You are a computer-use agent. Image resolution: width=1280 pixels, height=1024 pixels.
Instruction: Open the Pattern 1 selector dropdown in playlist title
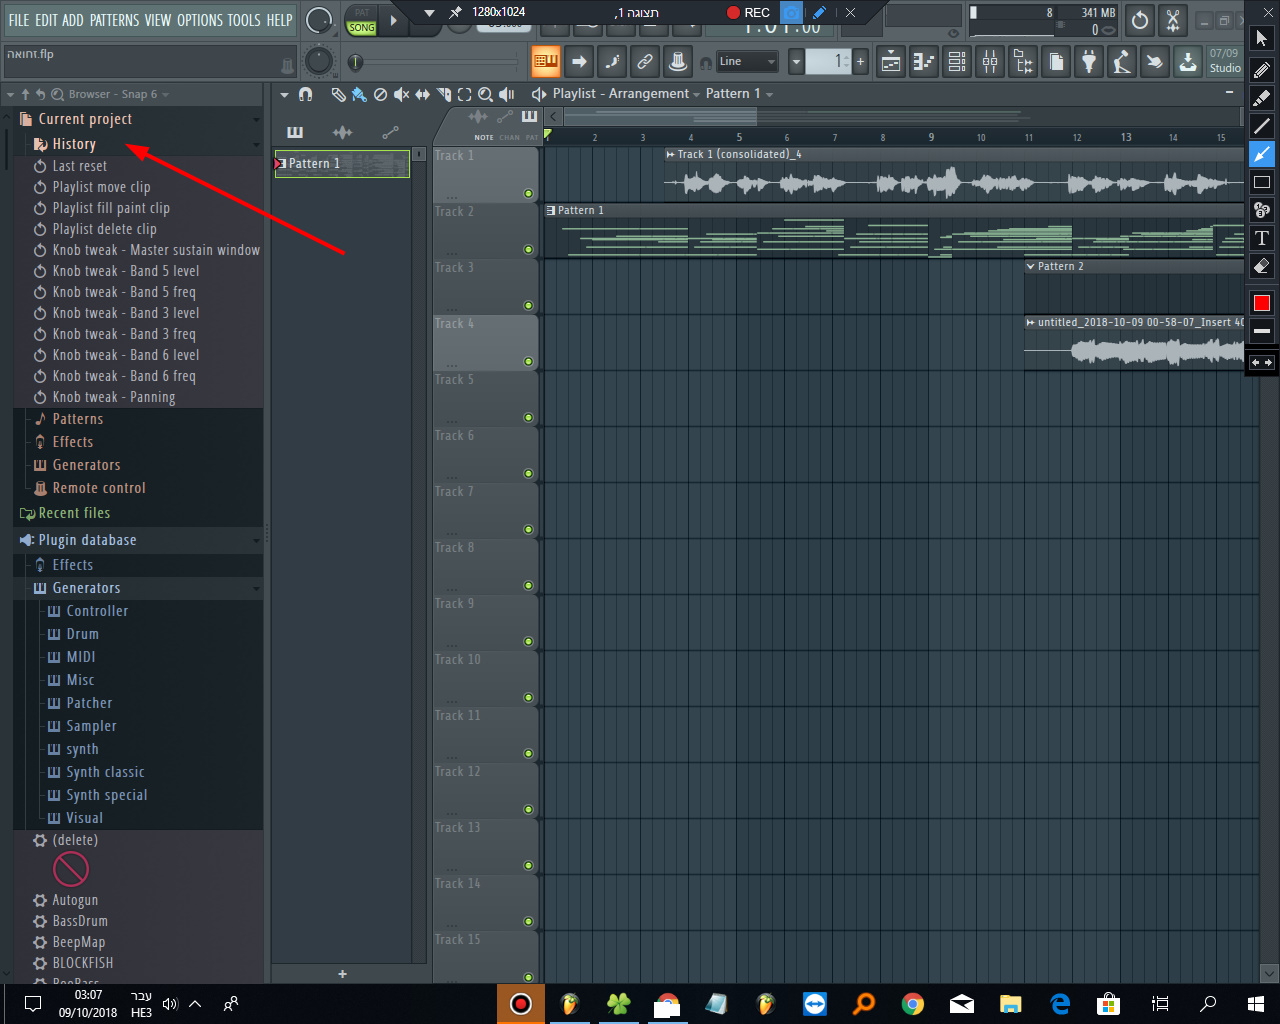pos(739,94)
